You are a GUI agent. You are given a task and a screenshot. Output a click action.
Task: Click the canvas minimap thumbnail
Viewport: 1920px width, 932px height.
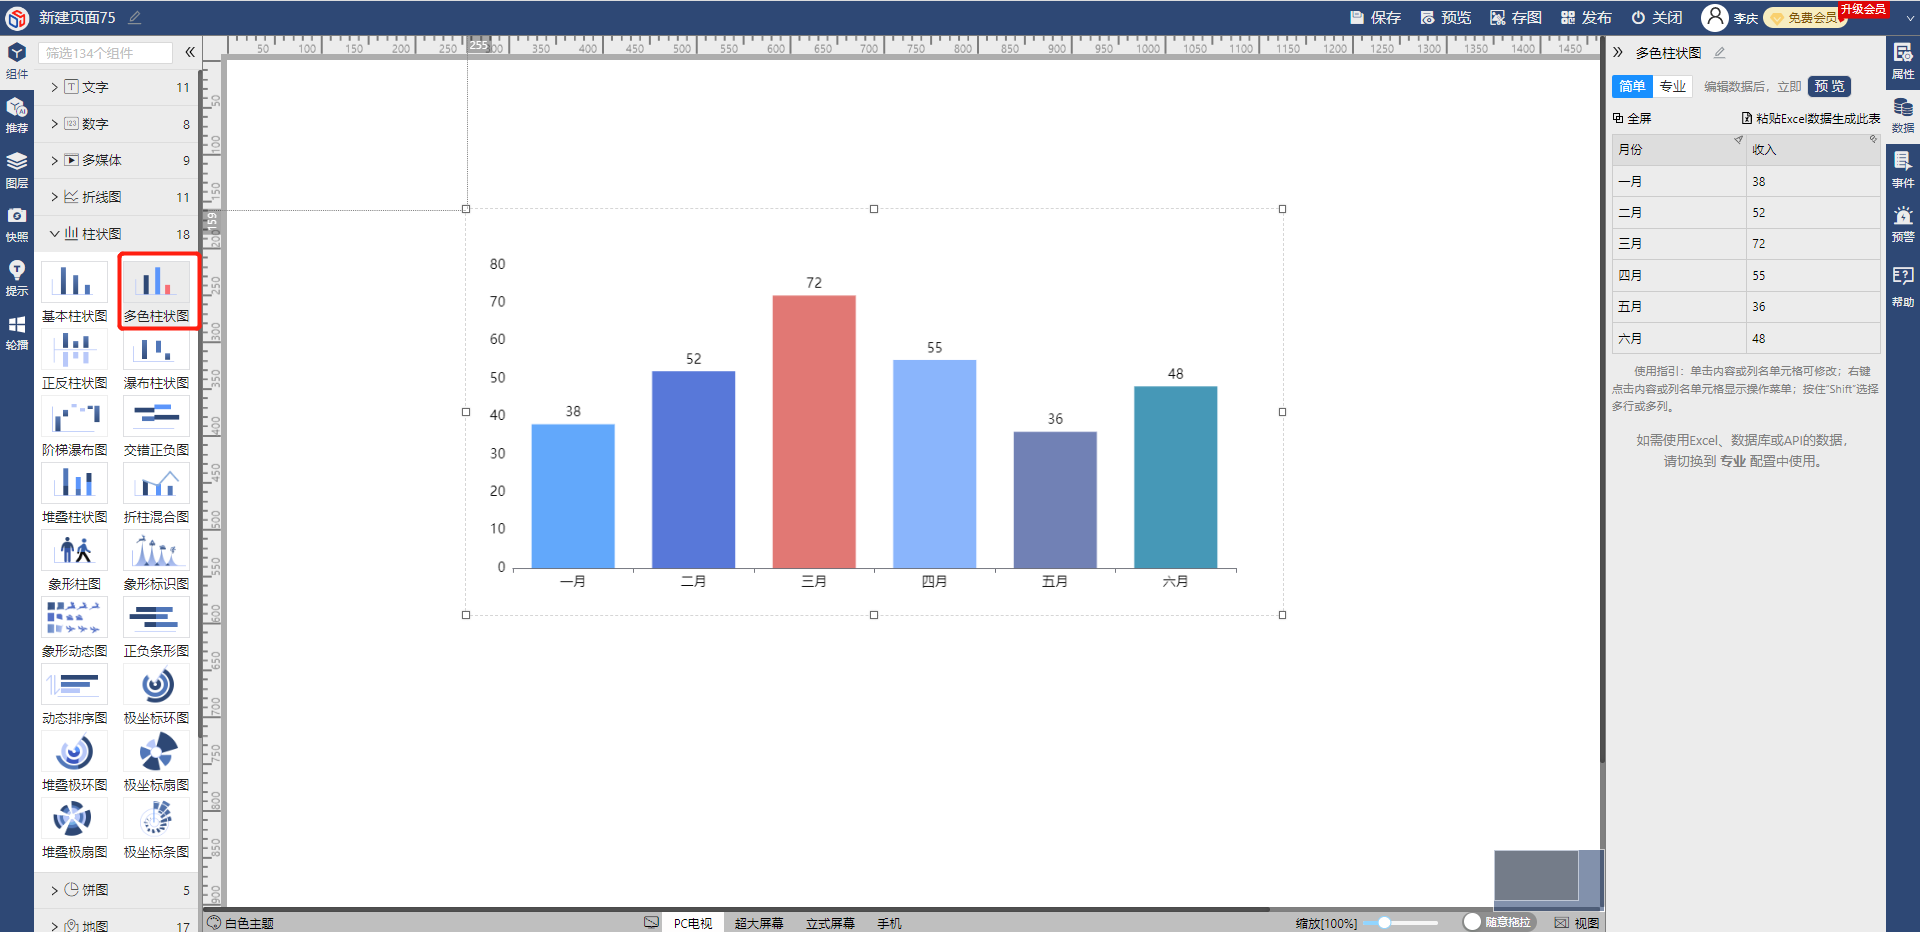(x=1549, y=878)
